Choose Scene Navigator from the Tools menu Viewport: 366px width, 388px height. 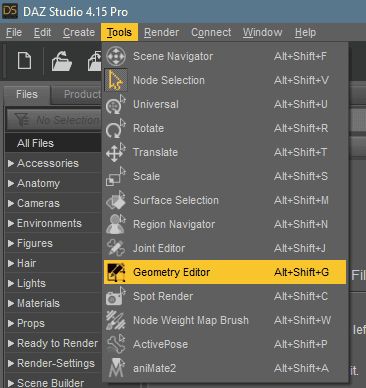[x=225, y=56]
